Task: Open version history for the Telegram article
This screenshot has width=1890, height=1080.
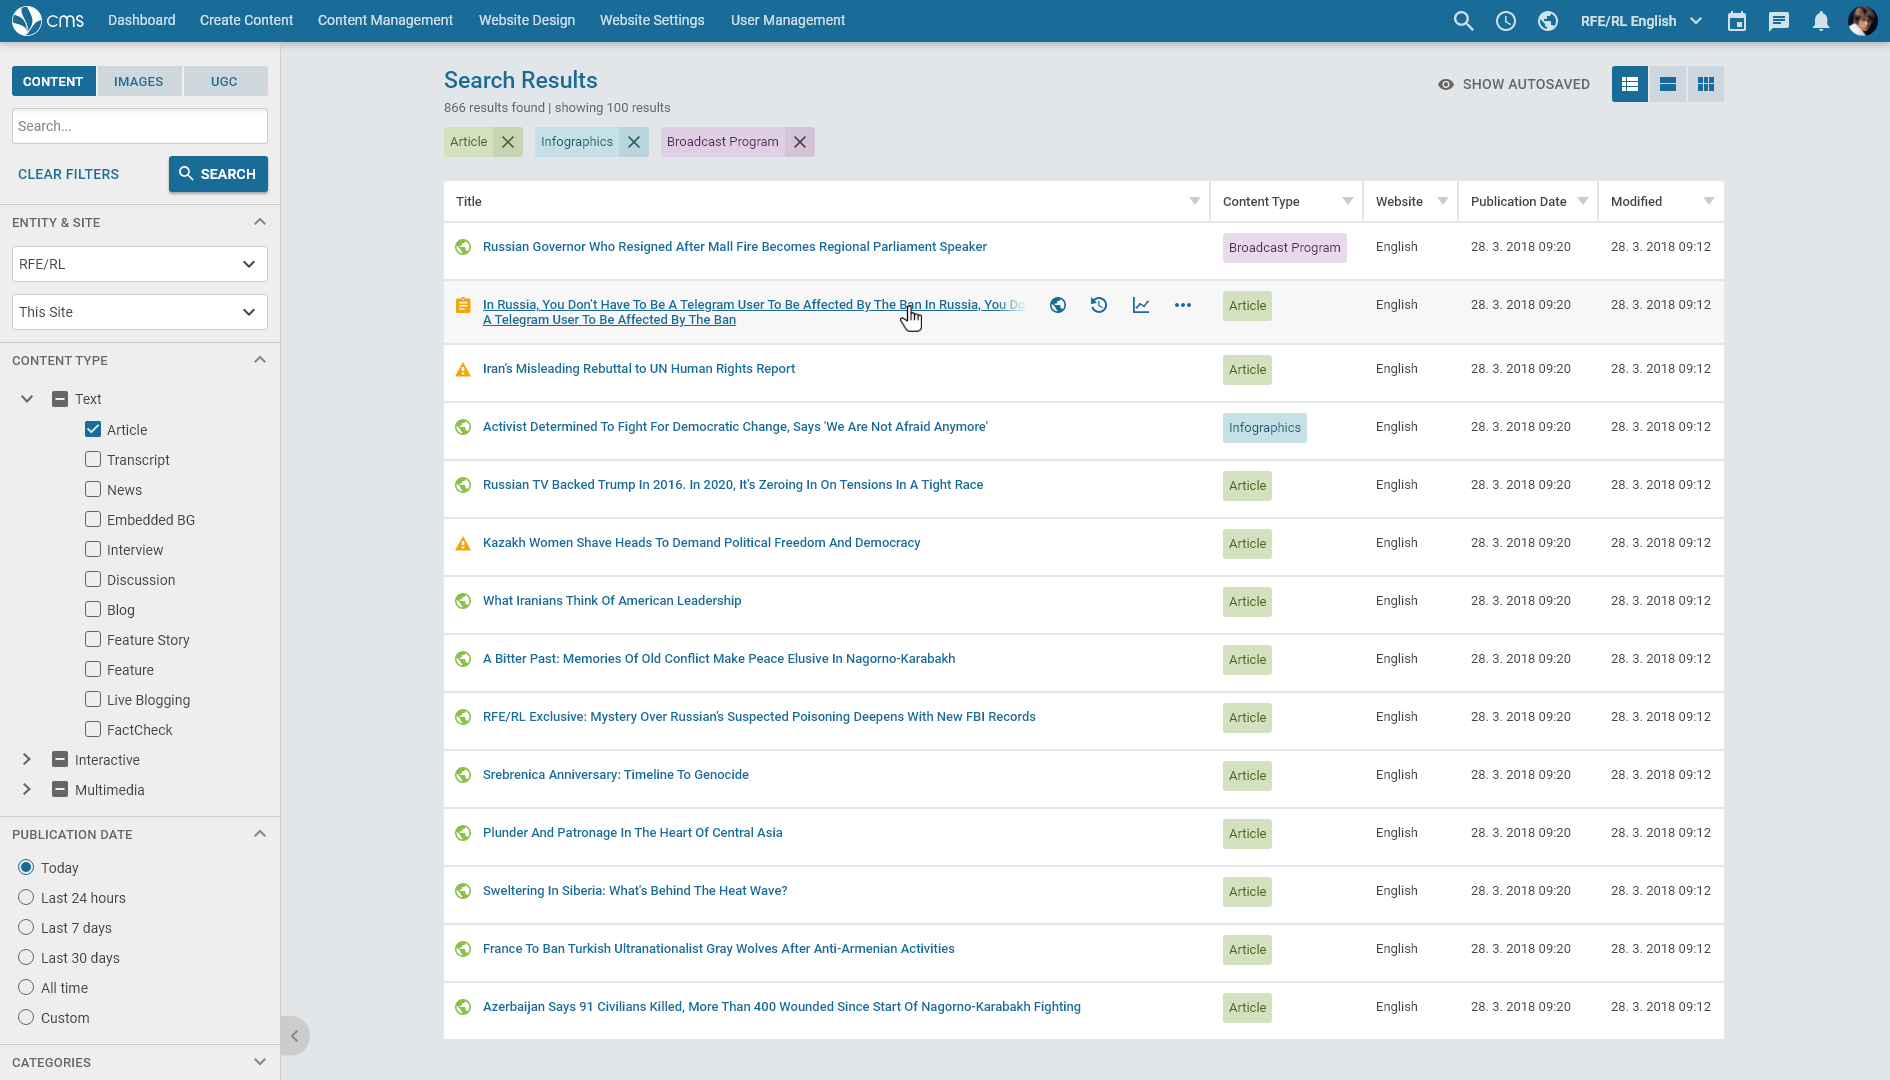Action: [1099, 305]
